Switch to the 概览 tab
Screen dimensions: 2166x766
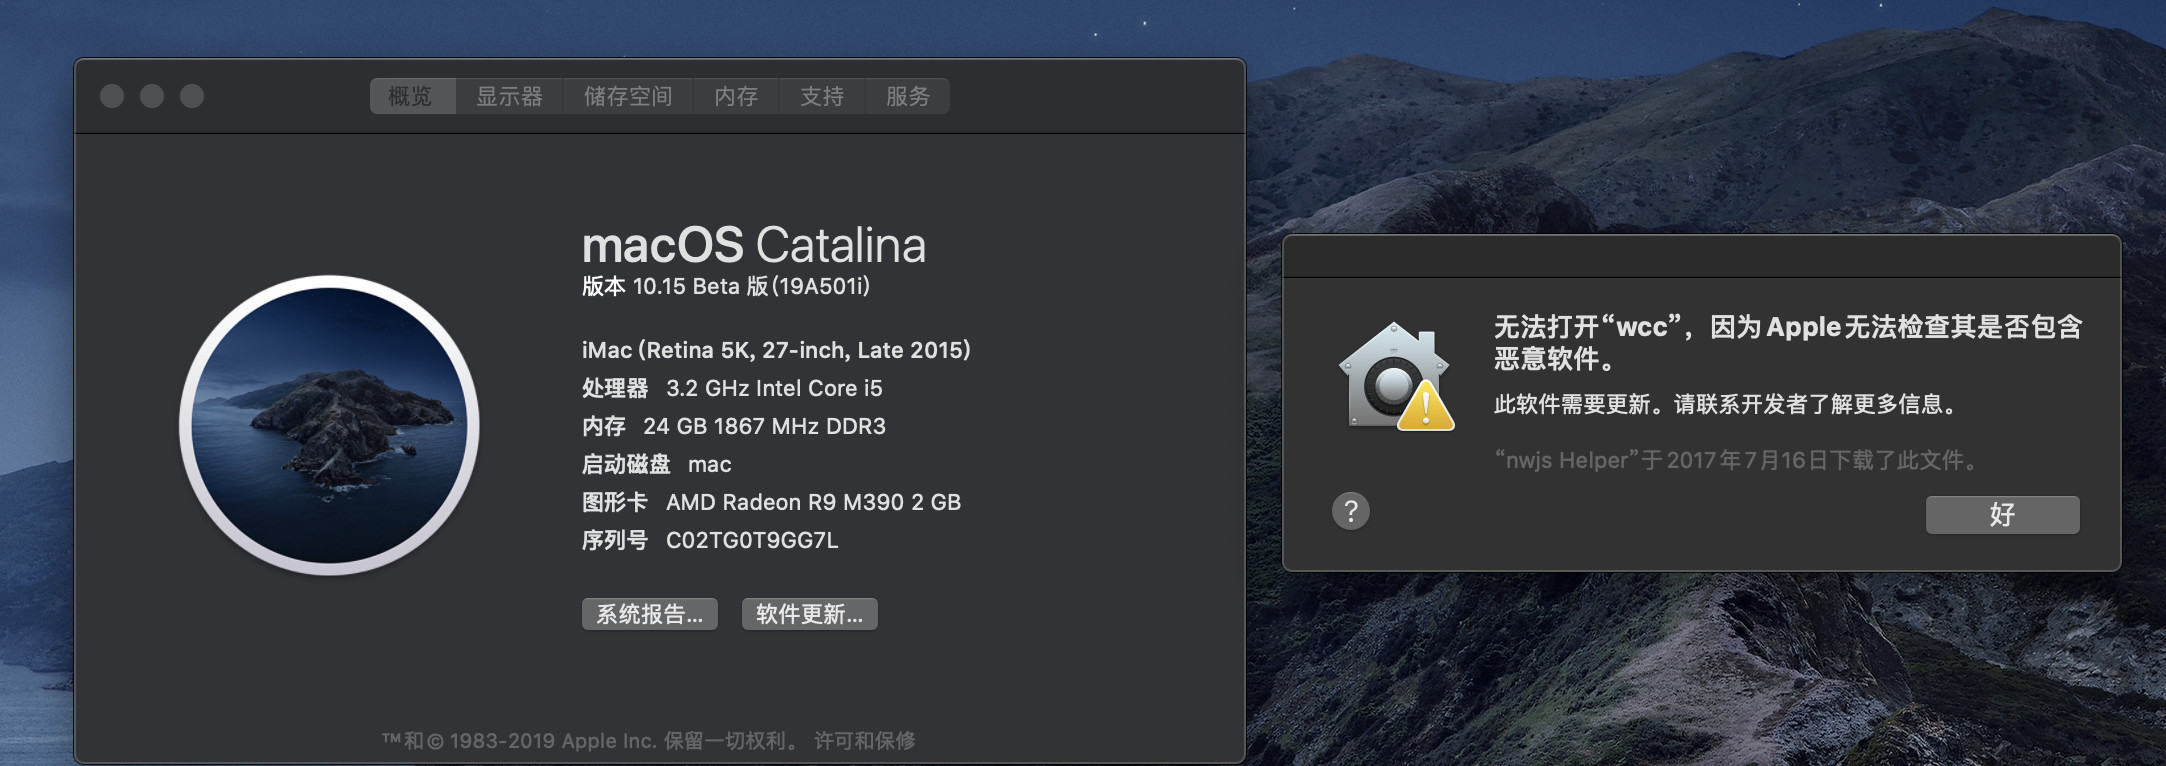412,96
